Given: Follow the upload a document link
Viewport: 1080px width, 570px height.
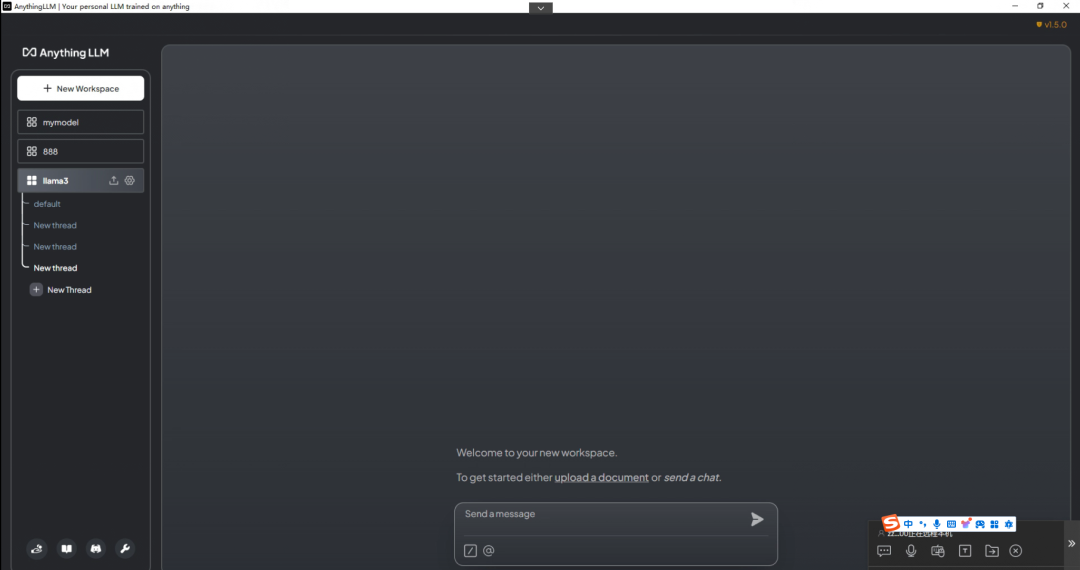Looking at the screenshot, I should (x=601, y=477).
